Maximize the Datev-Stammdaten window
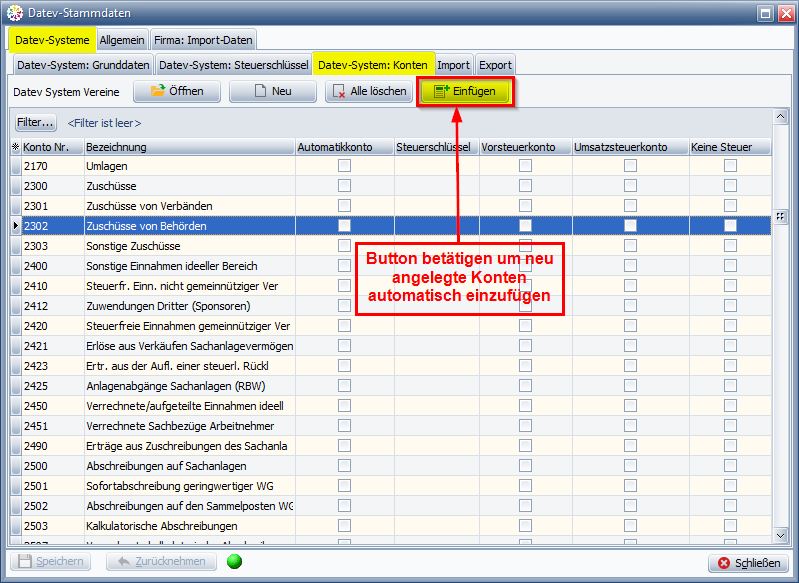The image size is (799, 583). click(765, 13)
